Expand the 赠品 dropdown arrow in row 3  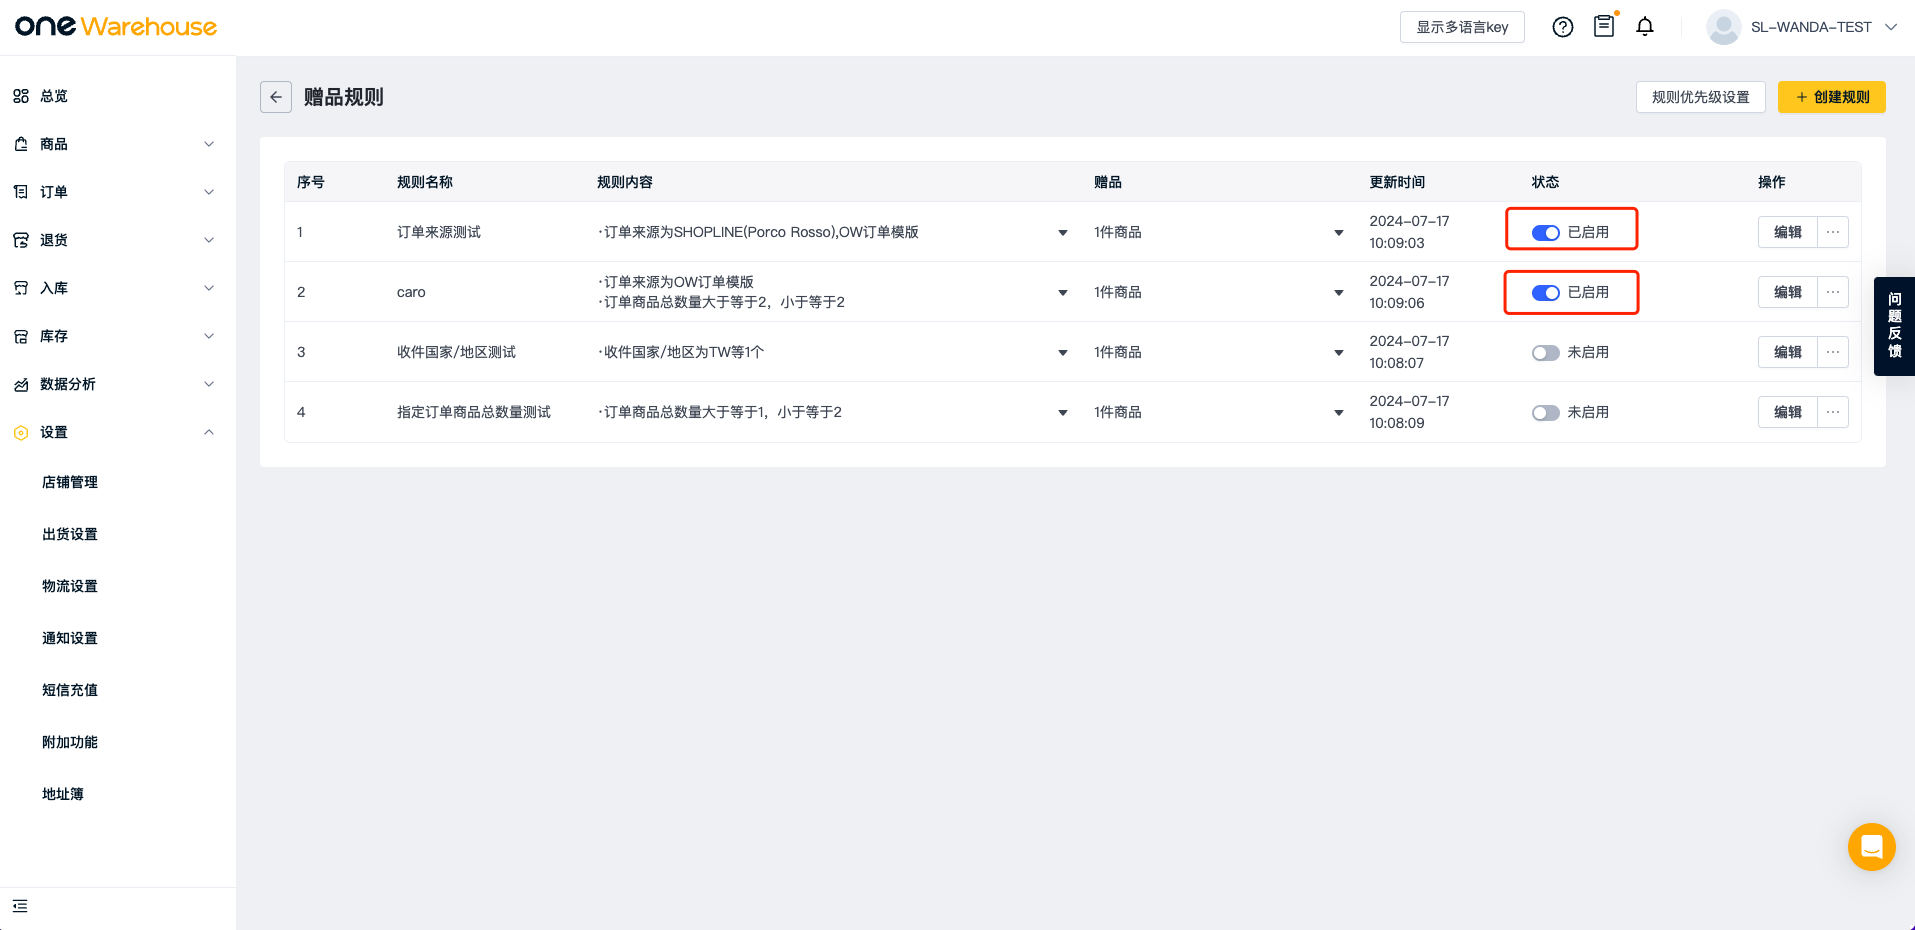click(1338, 353)
